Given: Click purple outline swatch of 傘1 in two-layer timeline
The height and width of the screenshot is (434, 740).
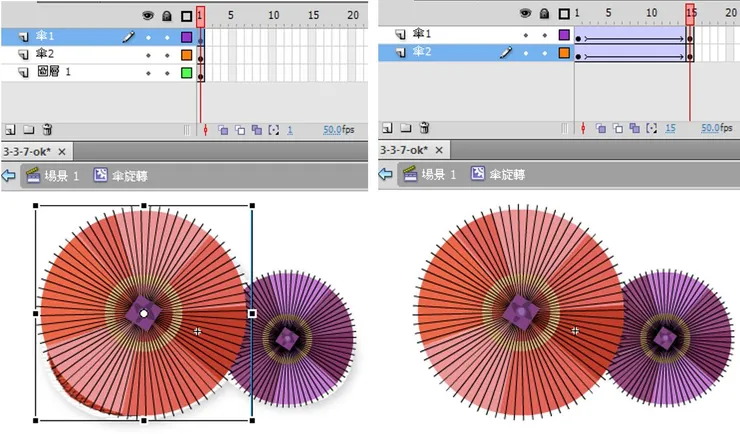Looking at the screenshot, I should [564, 34].
